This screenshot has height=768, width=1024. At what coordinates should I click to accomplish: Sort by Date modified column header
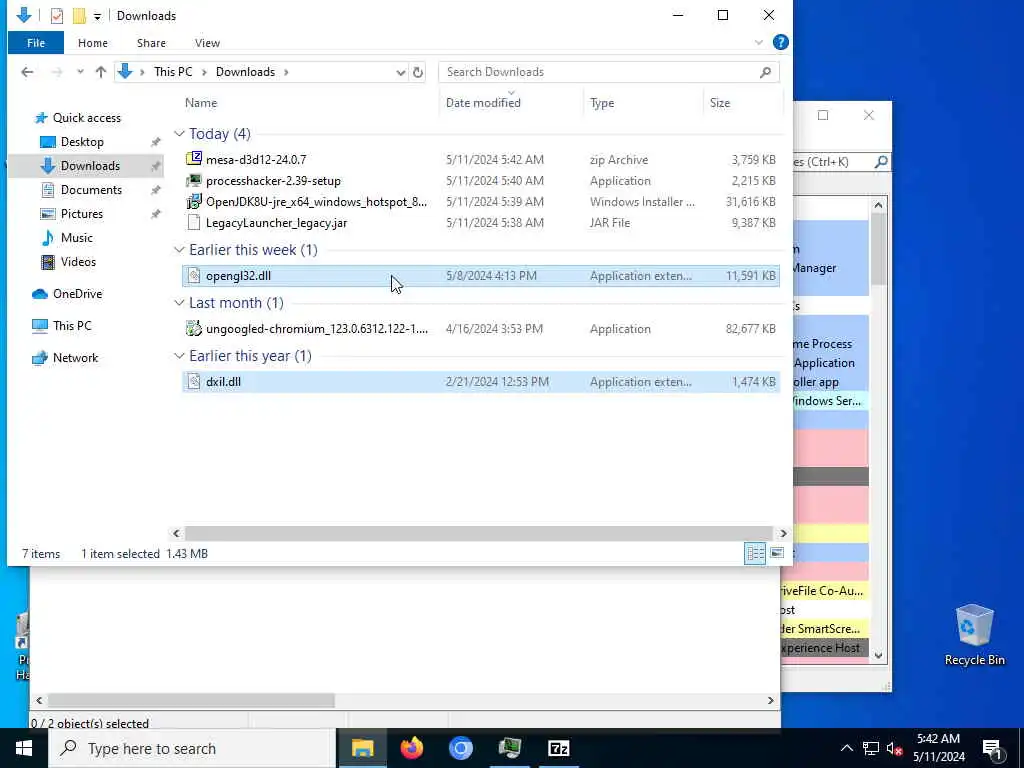click(483, 103)
